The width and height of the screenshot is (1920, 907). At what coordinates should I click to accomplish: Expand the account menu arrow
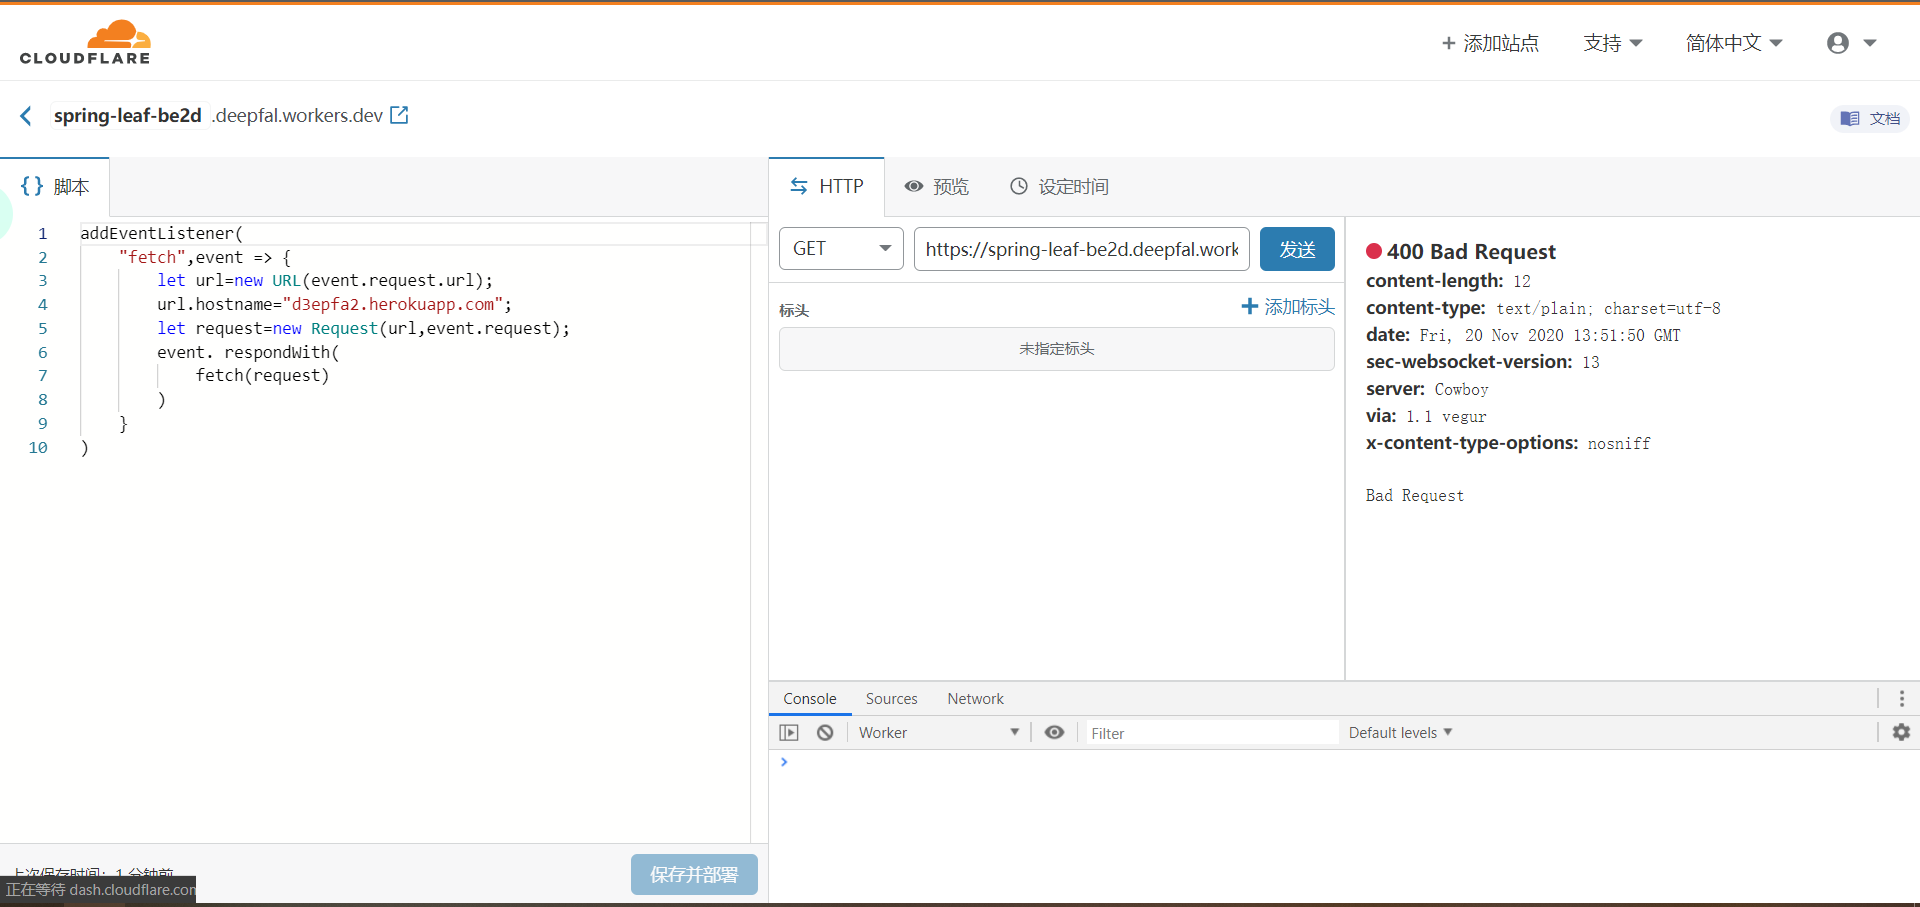tap(1870, 43)
